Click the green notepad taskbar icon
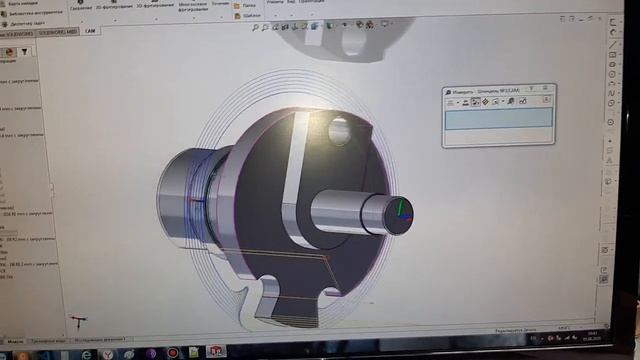 point(193,351)
